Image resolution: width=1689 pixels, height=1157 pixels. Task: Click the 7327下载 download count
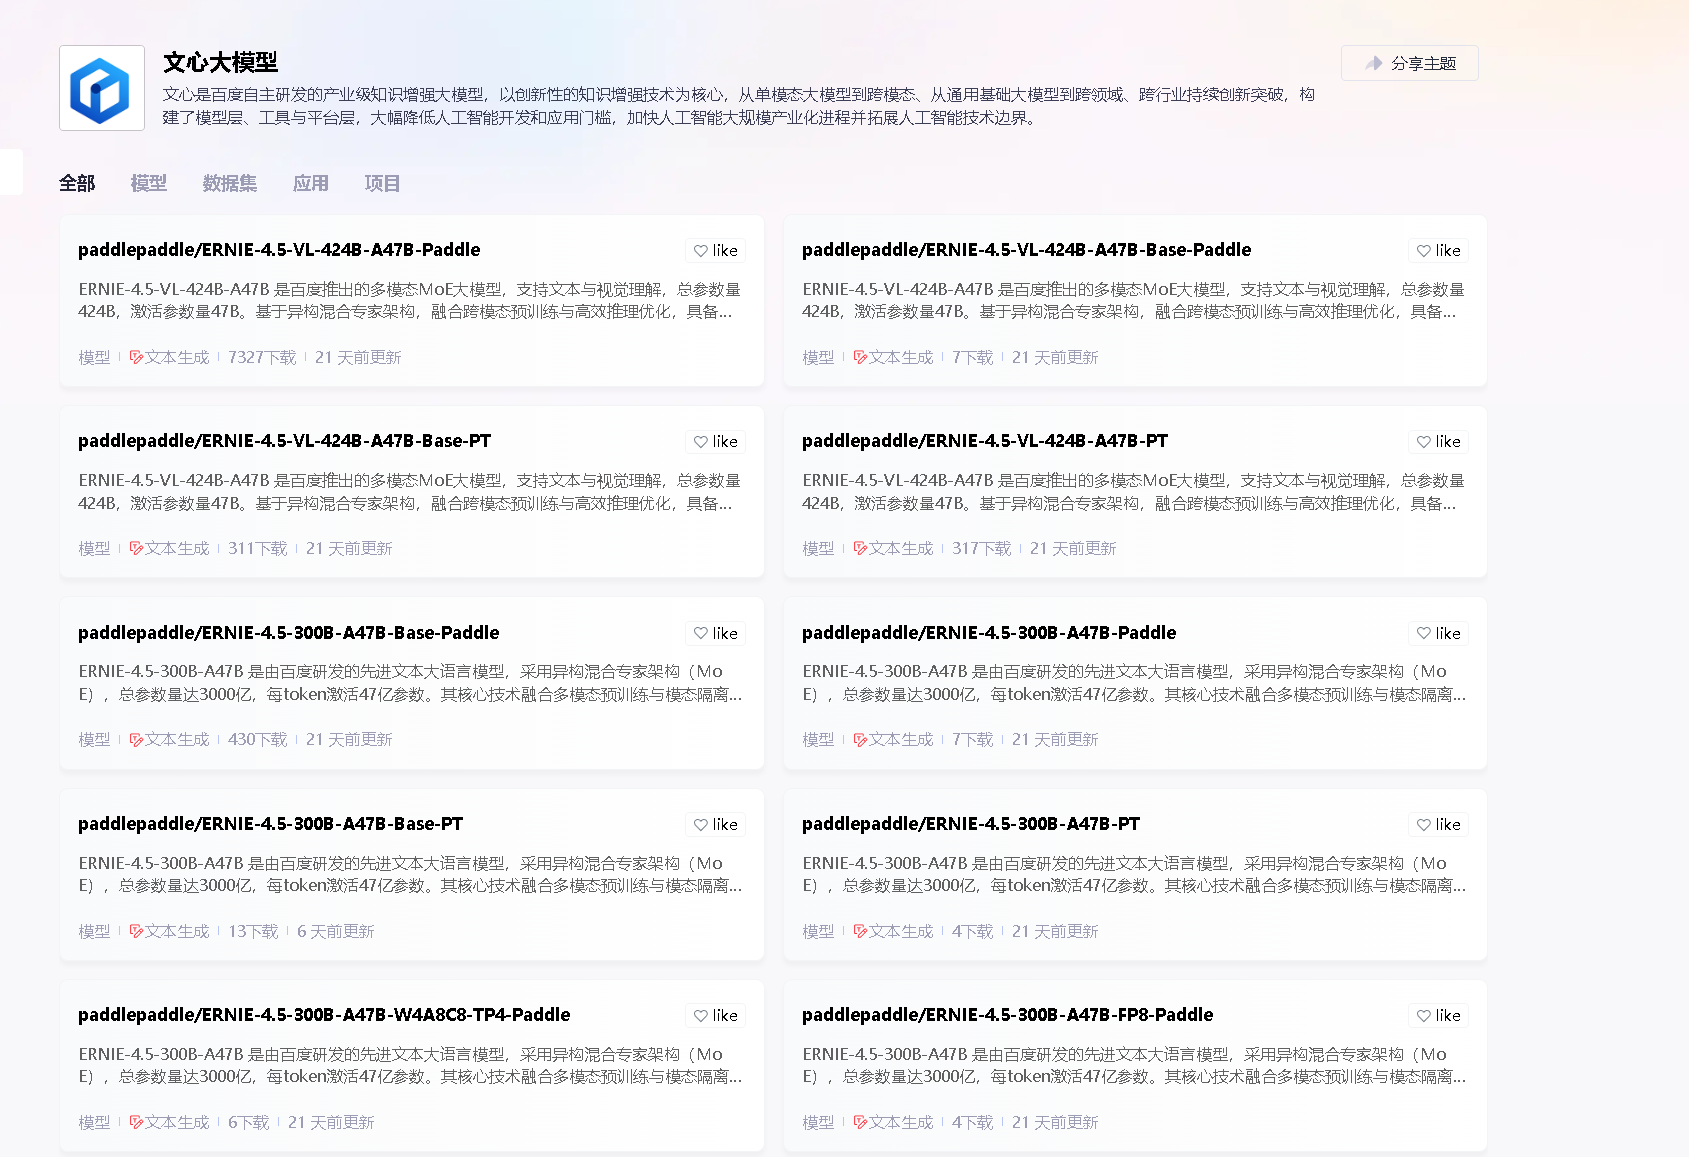[x=262, y=357]
